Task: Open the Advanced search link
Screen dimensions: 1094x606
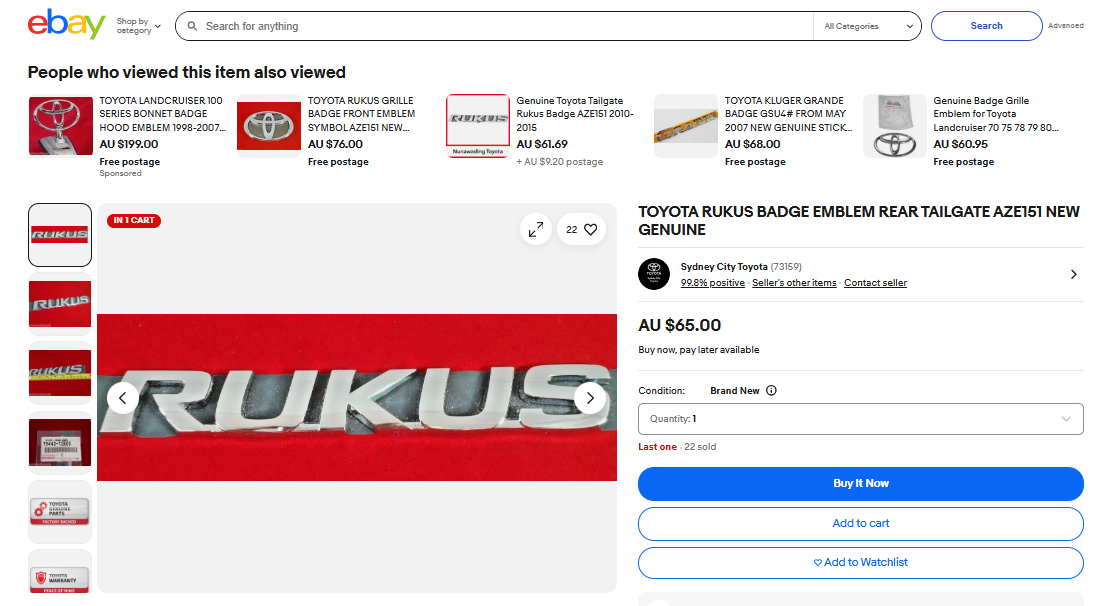Action: [x=1065, y=26]
